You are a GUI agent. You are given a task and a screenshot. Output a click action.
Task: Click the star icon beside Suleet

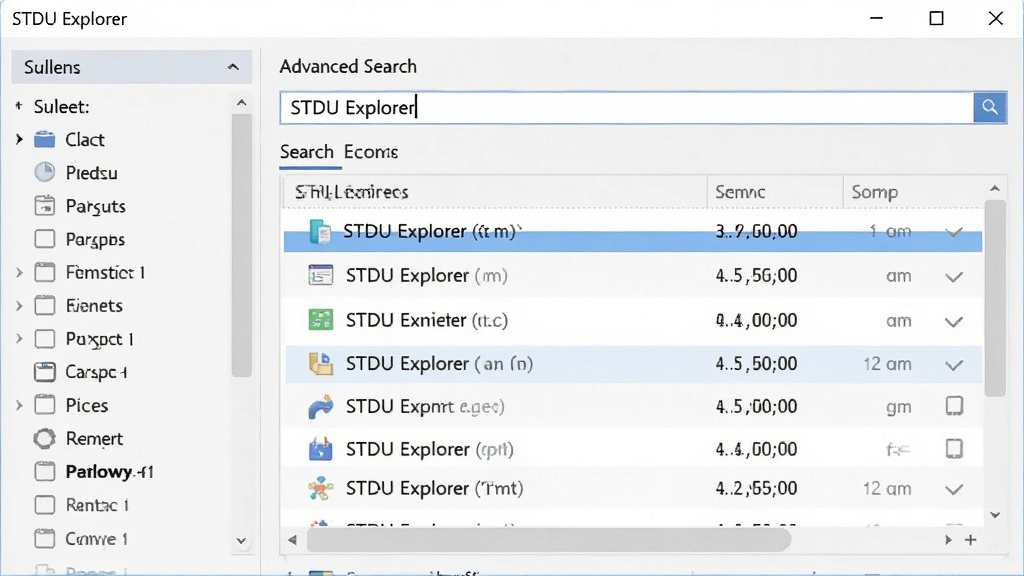(19, 105)
